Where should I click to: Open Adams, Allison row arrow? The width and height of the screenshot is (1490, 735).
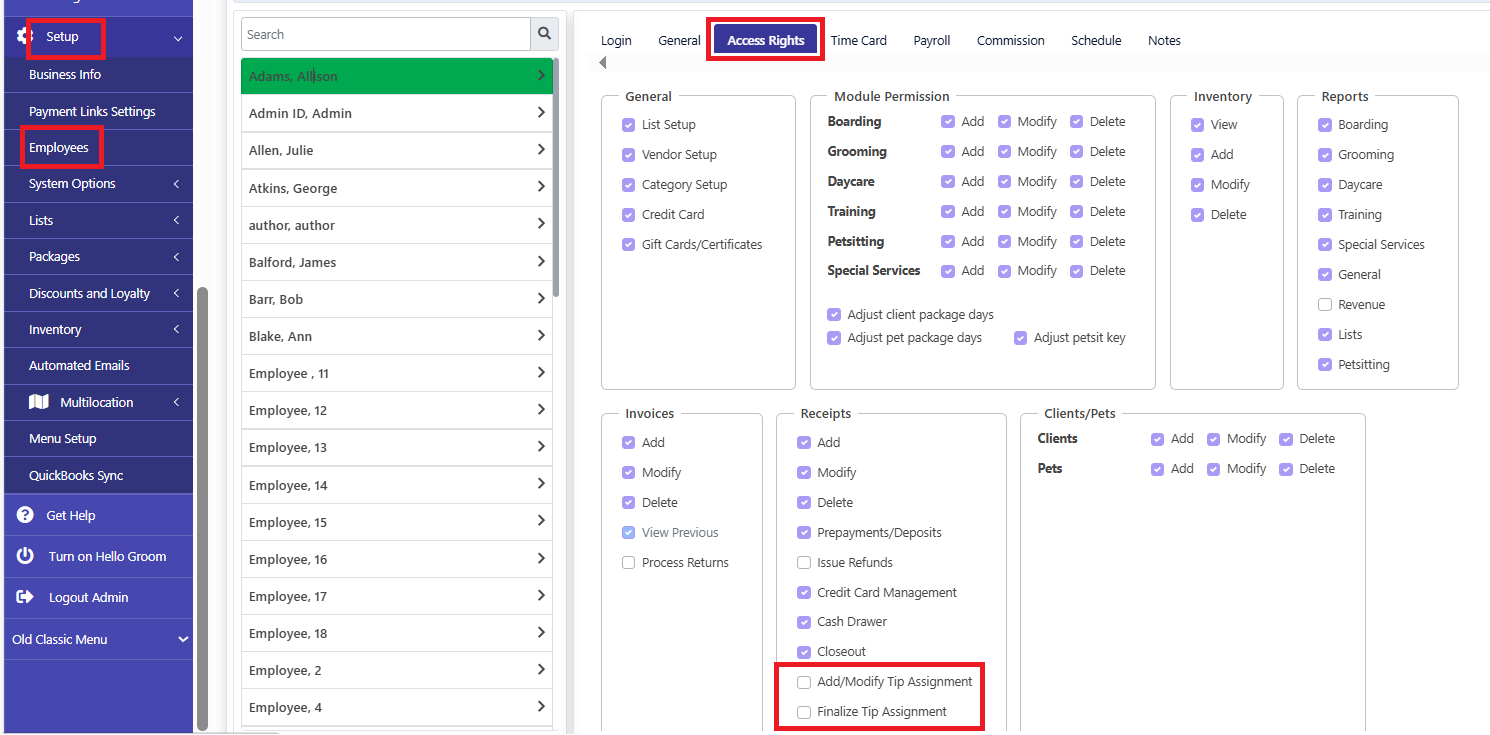pos(541,75)
